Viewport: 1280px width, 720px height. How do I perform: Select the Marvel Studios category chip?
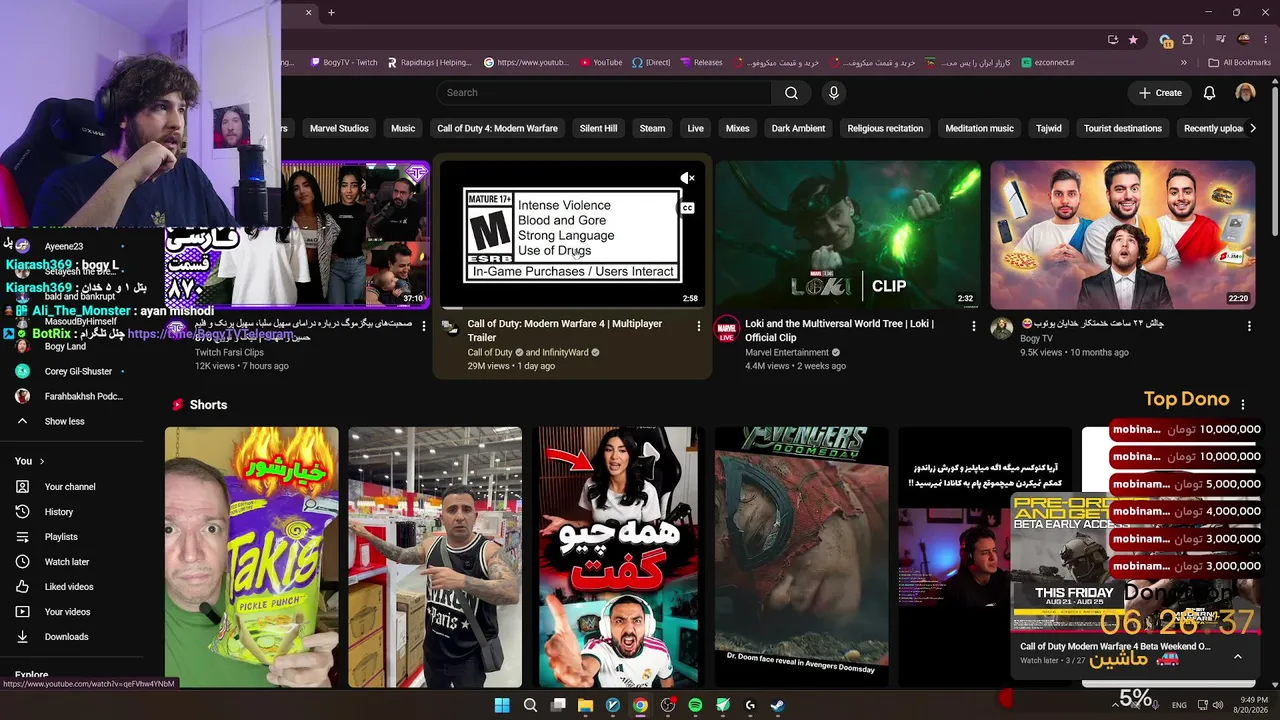tap(339, 128)
